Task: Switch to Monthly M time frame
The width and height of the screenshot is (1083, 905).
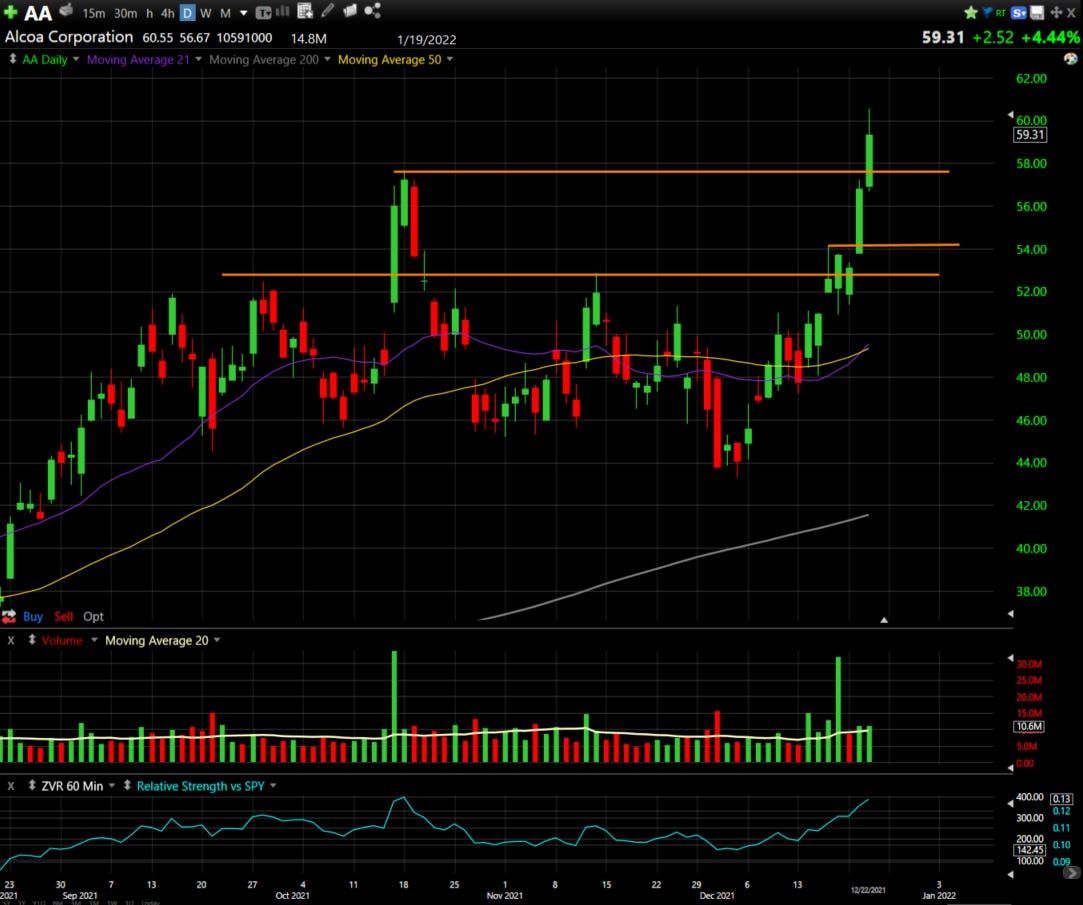Action: 225,13
